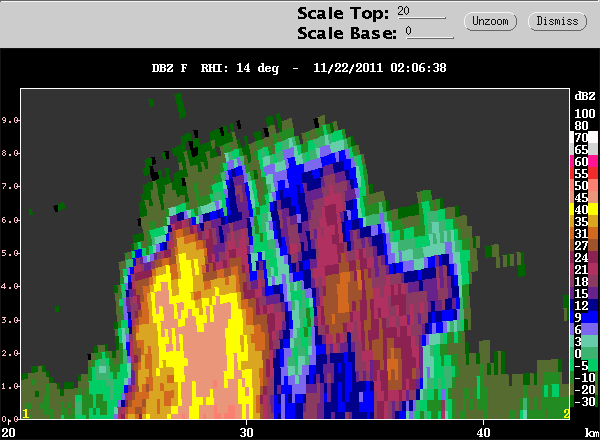
Task: Click the 35 dBZ gold legend entry
Action: click(584, 221)
